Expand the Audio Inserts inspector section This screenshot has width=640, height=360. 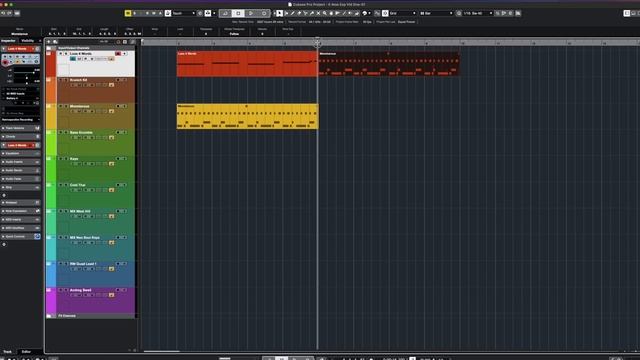pyautogui.click(x=20, y=162)
